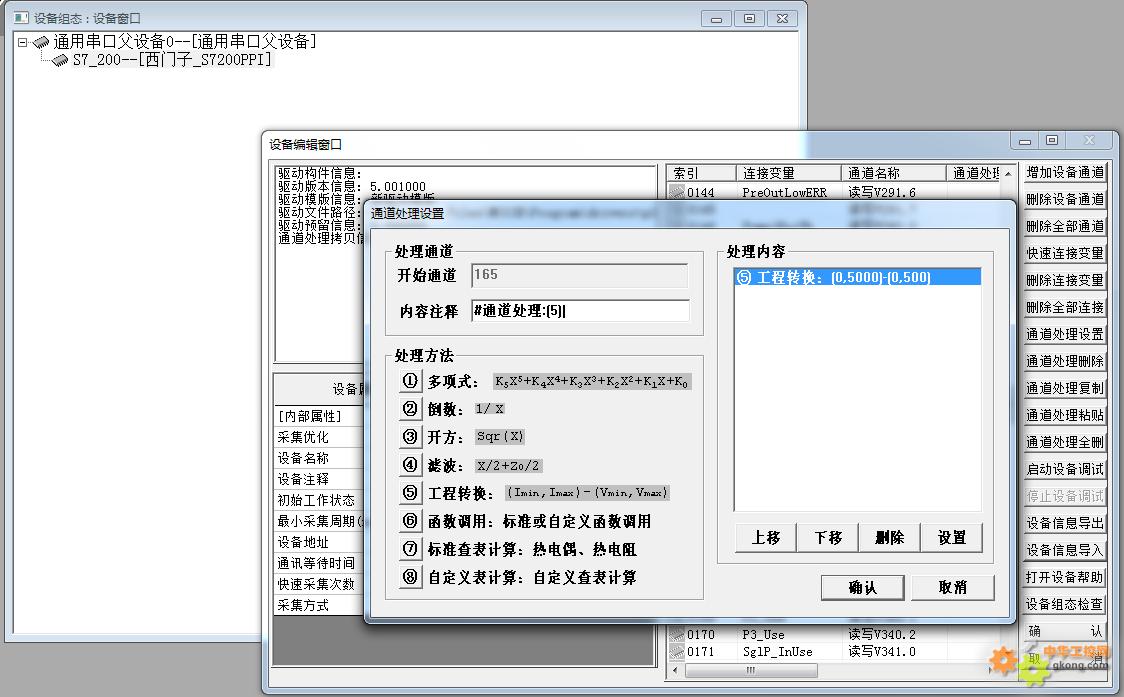Click the 设置 settings button
1124x697 pixels.
[x=951, y=537]
